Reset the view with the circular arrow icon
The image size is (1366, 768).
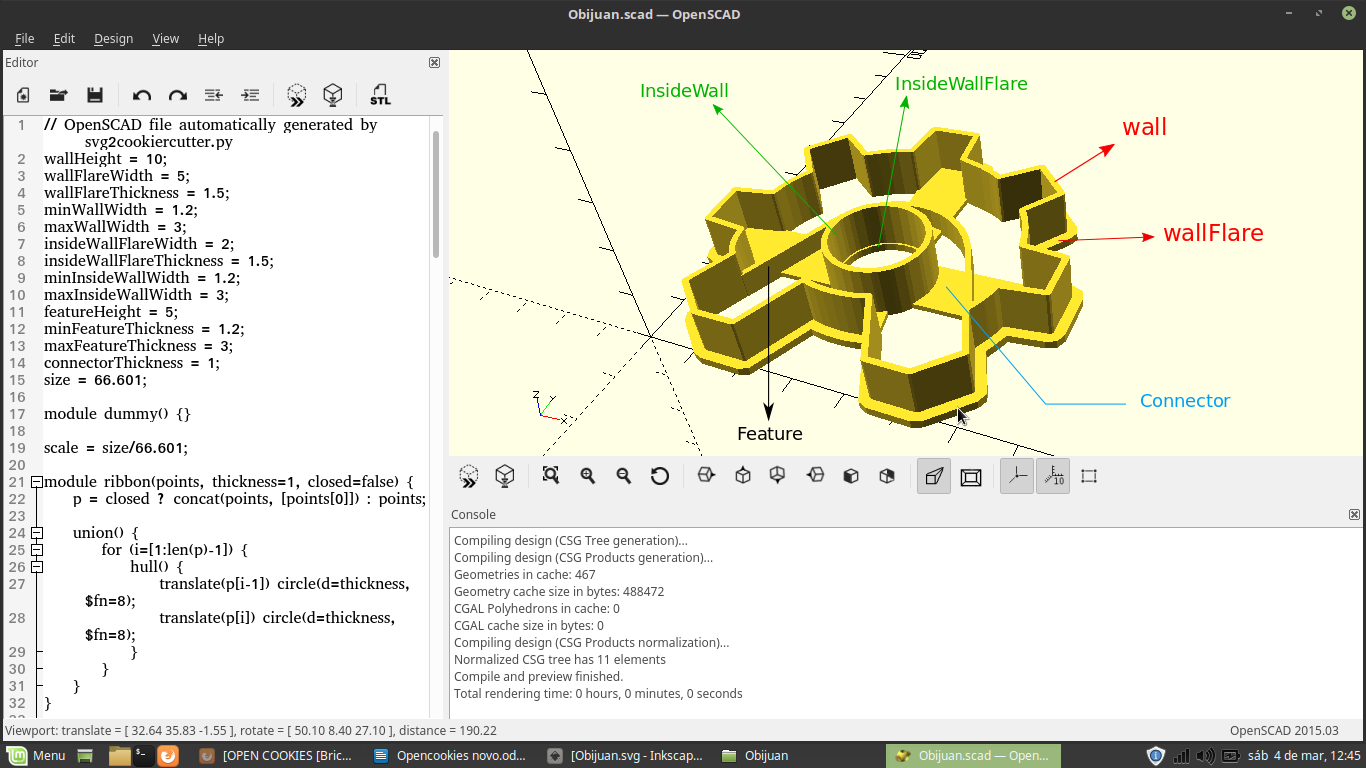pos(659,476)
